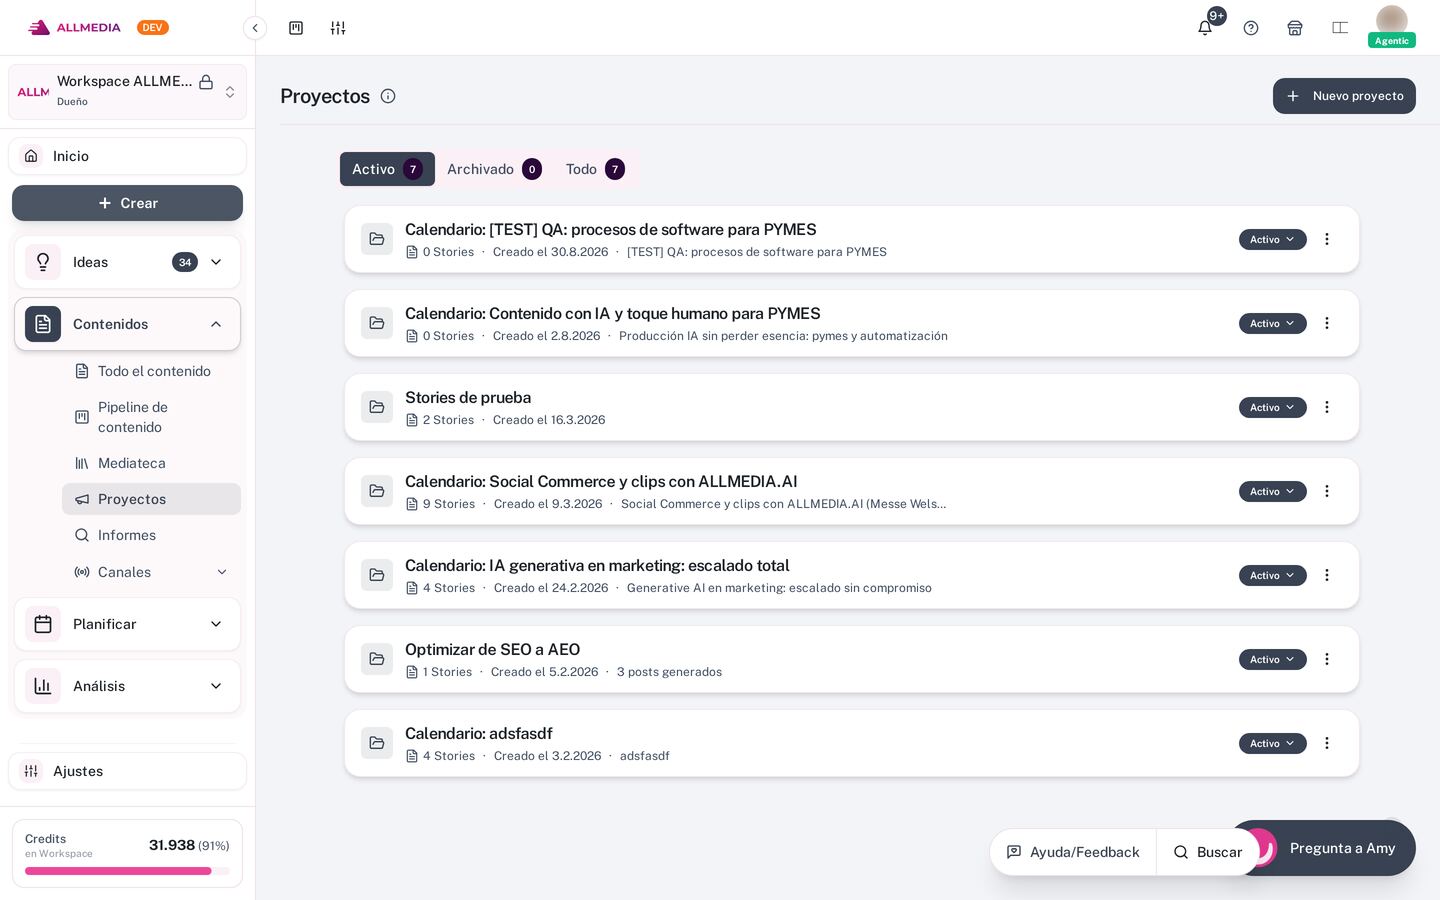Go to Inicio in the sidebar
The image size is (1440, 900).
127,156
